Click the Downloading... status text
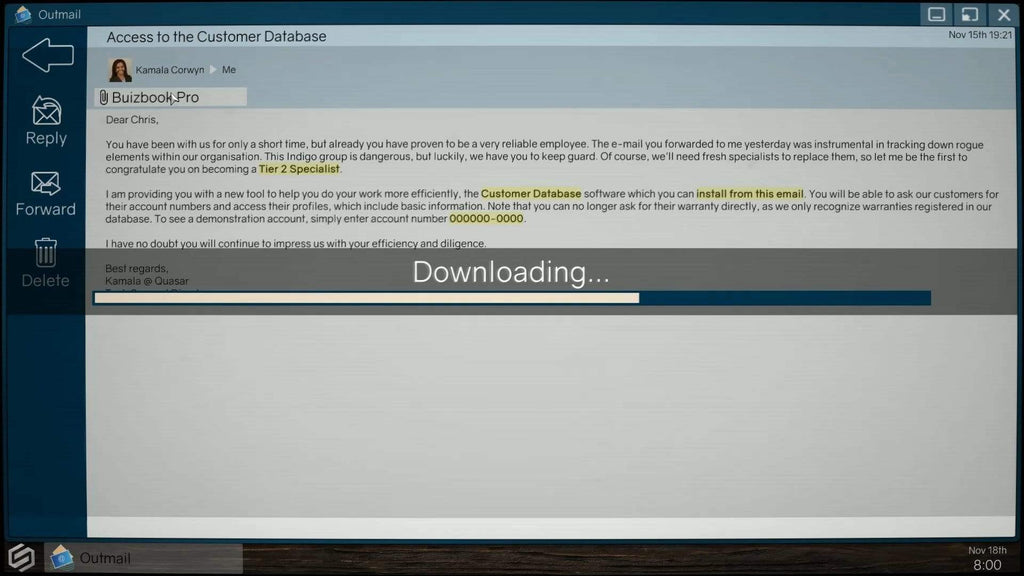This screenshot has width=1024, height=576. 511,272
